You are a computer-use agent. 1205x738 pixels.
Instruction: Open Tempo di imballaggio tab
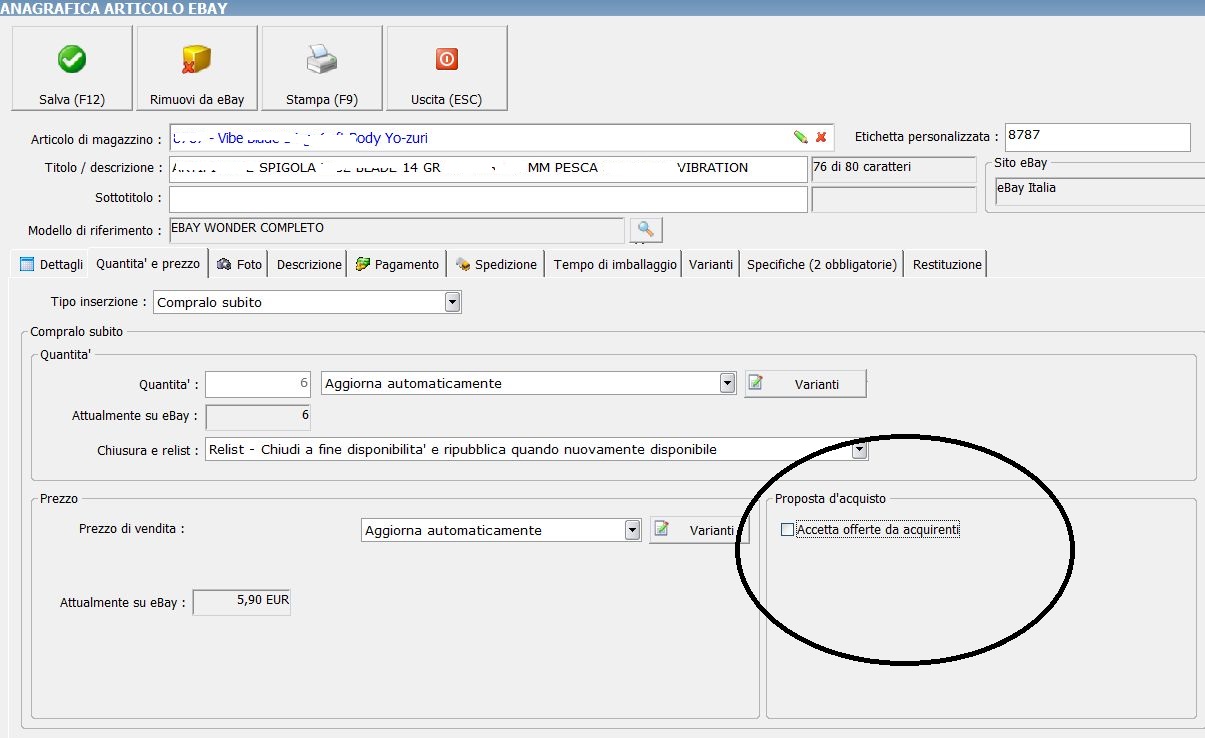615,264
